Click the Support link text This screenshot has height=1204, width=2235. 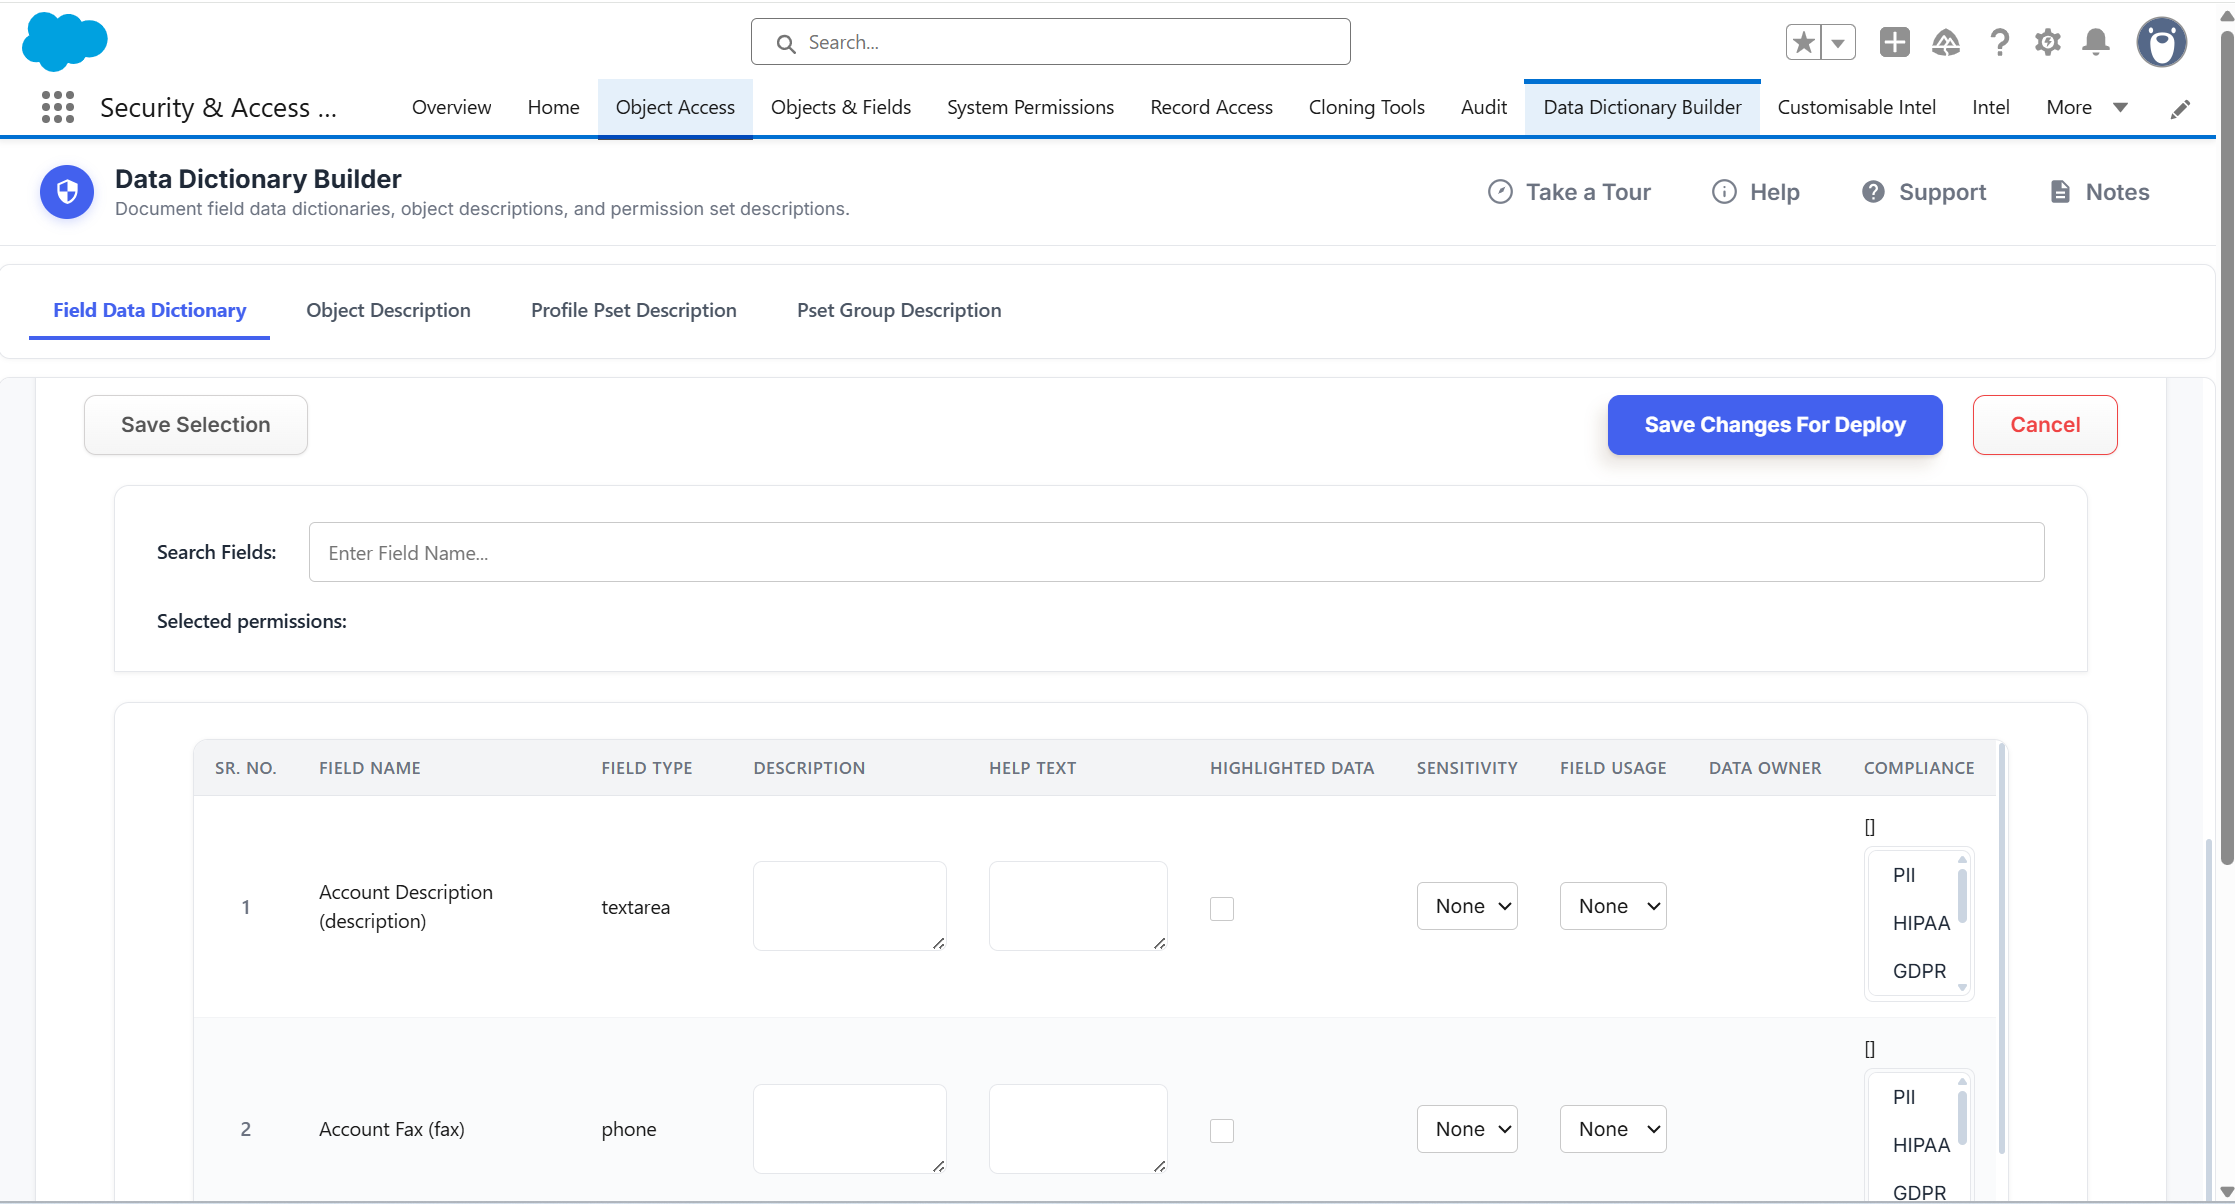pyautogui.click(x=1942, y=192)
